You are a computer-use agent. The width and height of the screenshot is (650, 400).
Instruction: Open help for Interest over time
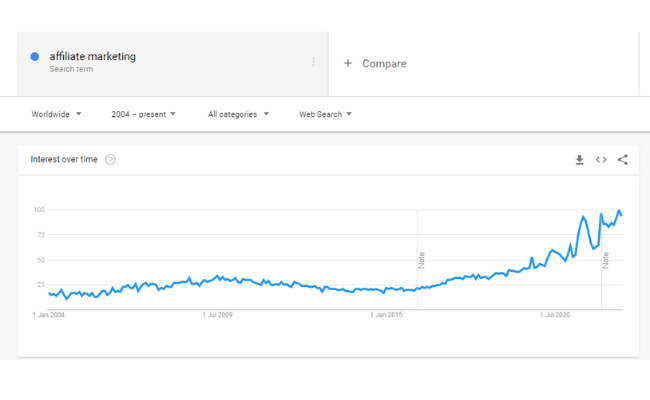click(x=110, y=160)
